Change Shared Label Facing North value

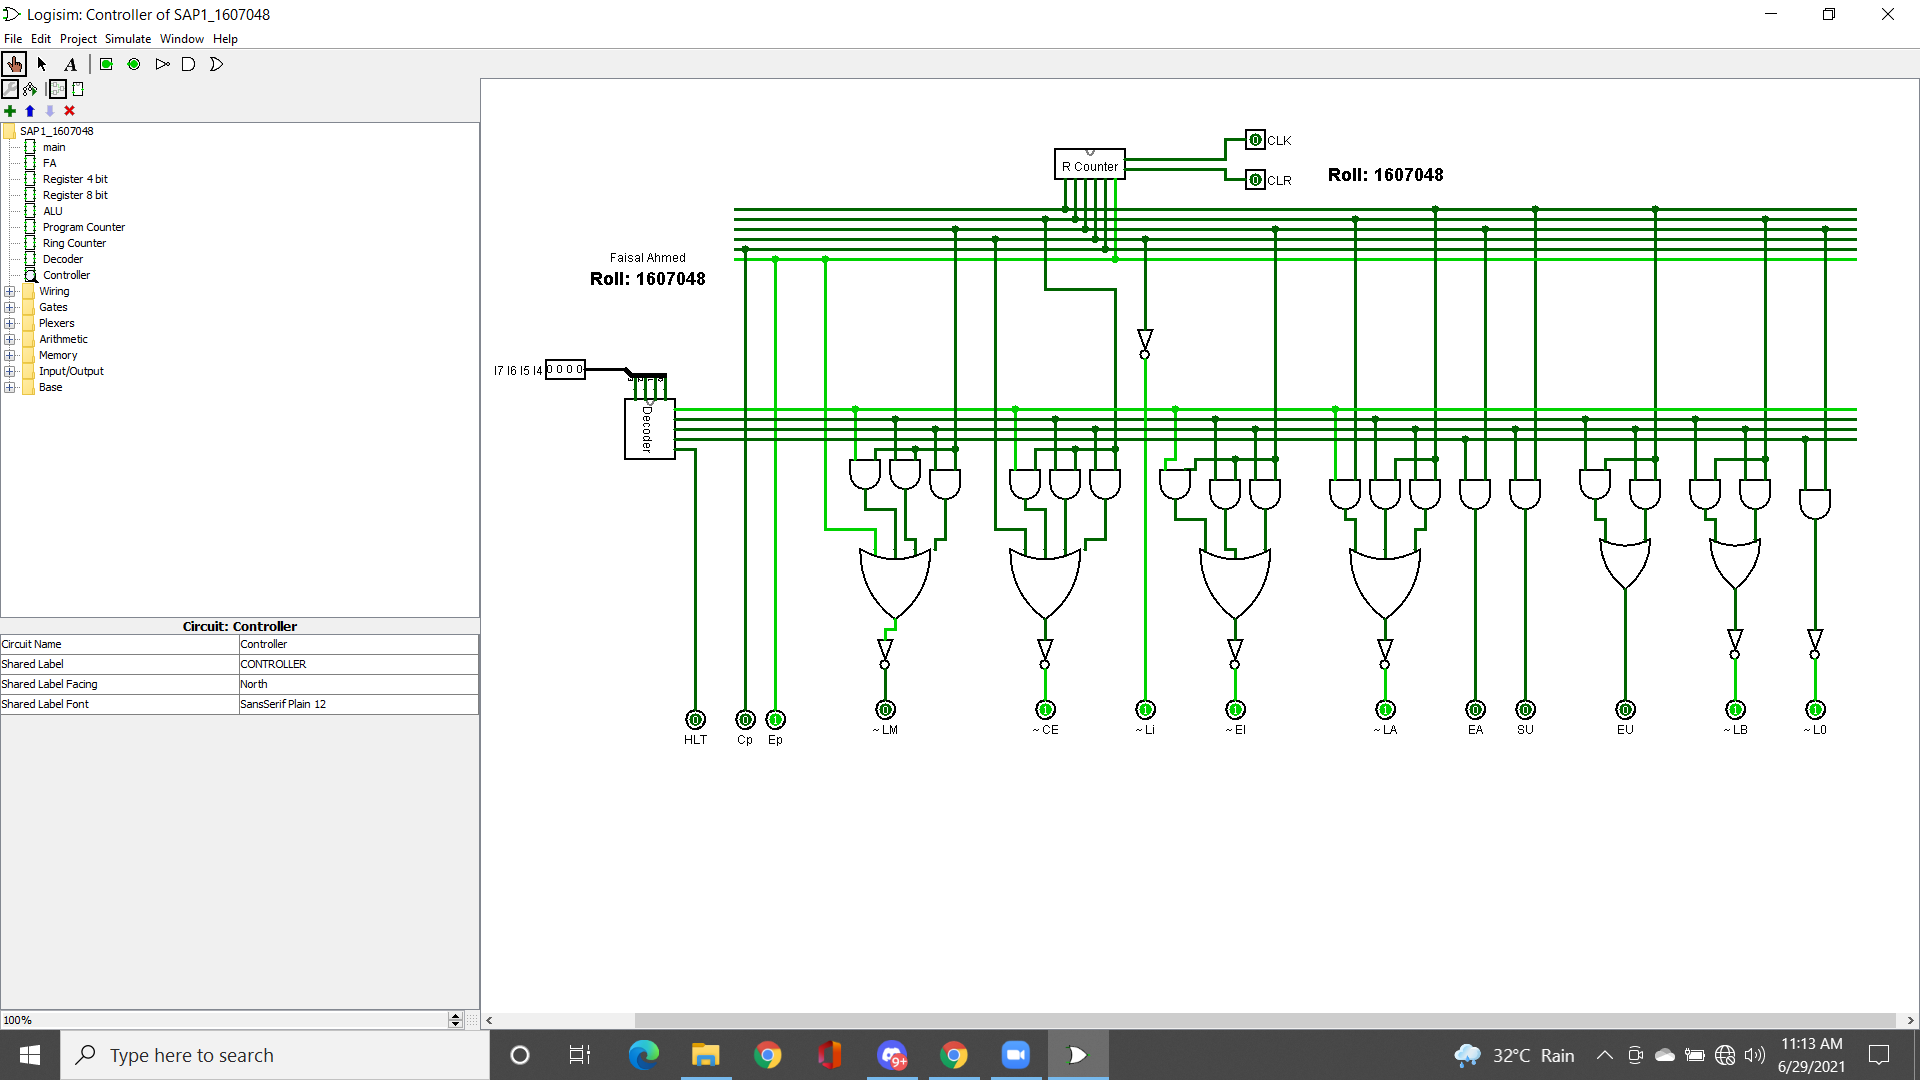tap(358, 684)
